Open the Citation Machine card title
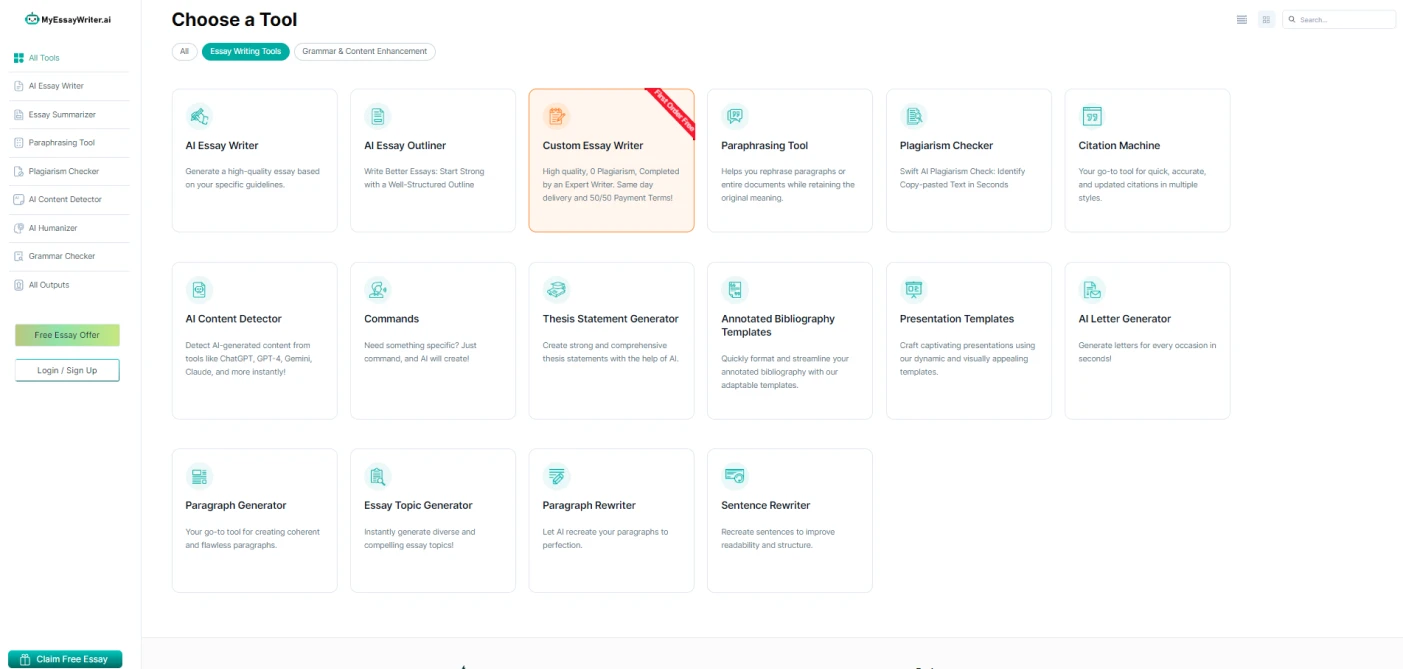Screen dimensions: 1403x669 point(1119,146)
